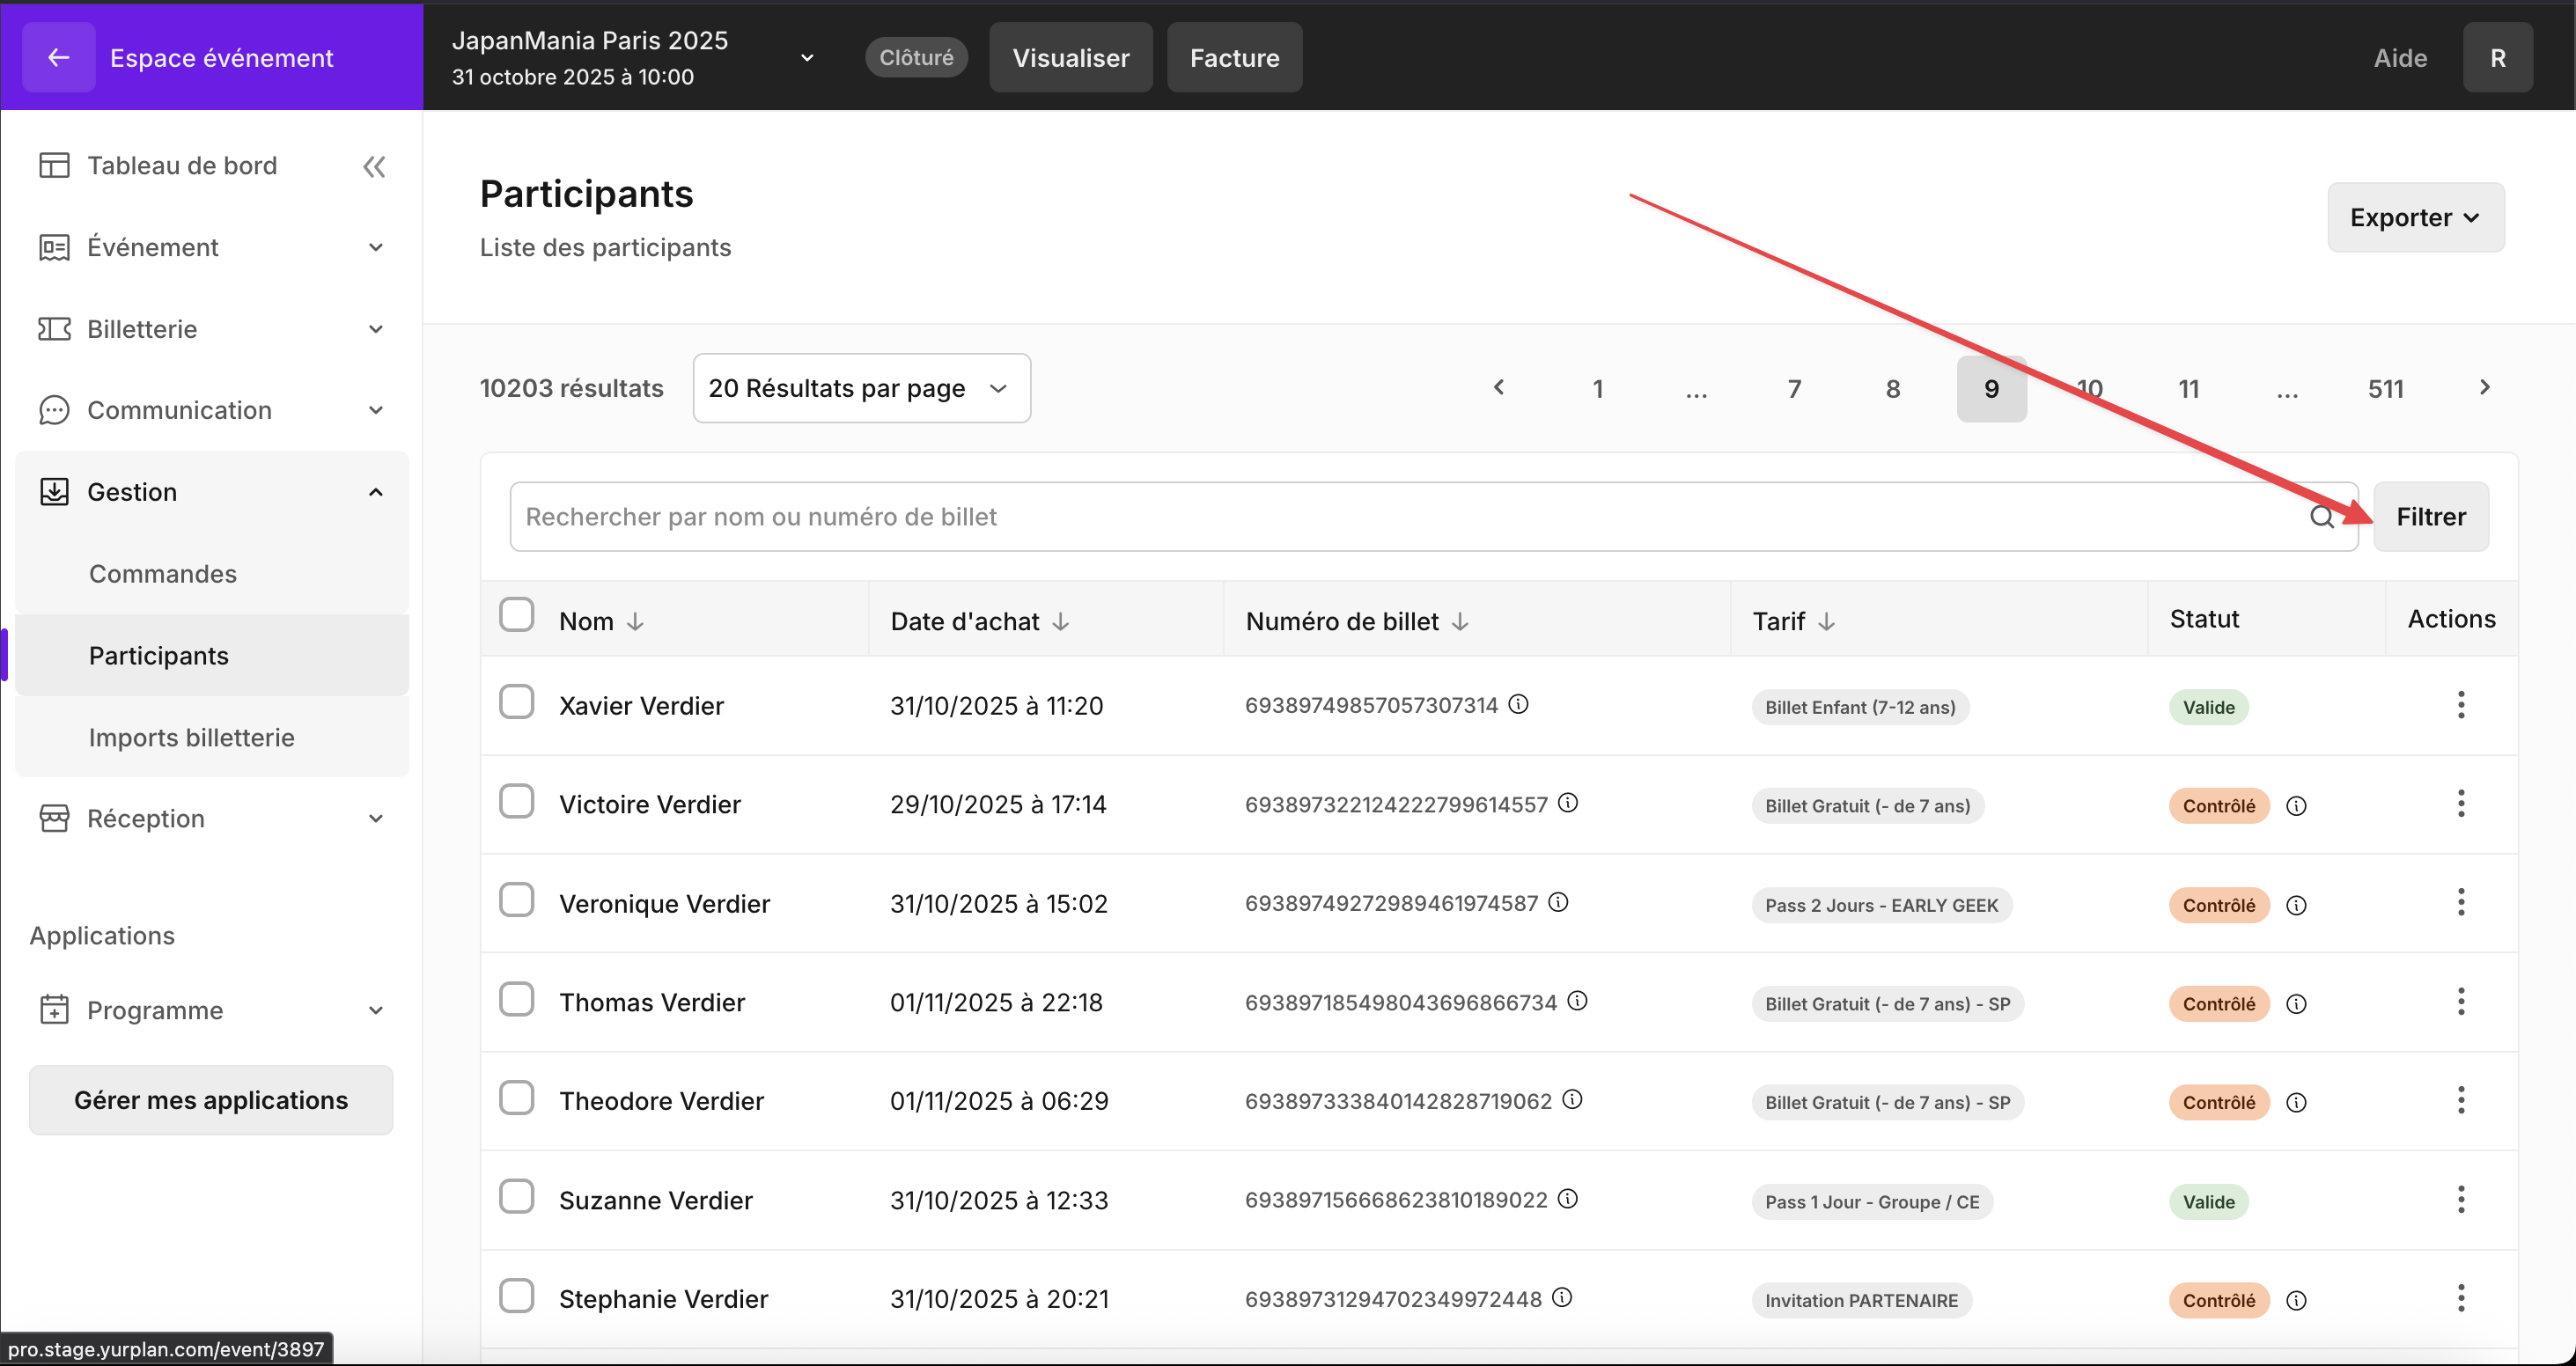
Task: Collapse the sidebar with double-chevron icon
Action: pos(374,166)
